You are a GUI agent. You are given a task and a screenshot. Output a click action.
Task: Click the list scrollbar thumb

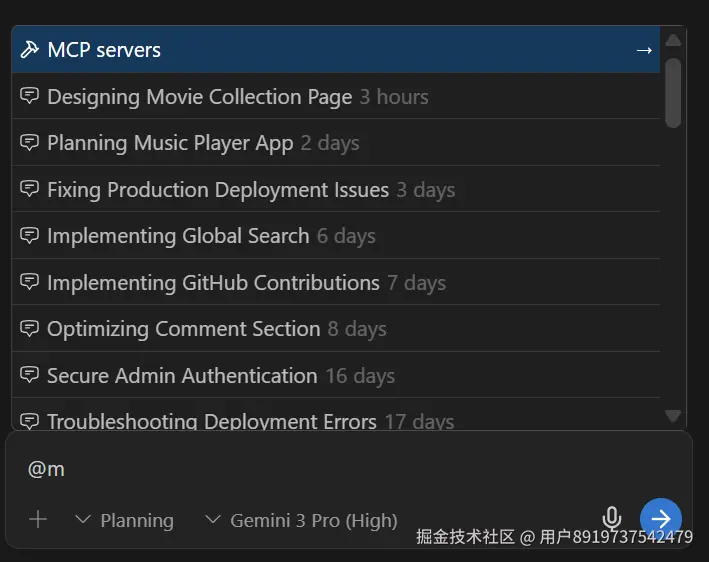[673, 92]
